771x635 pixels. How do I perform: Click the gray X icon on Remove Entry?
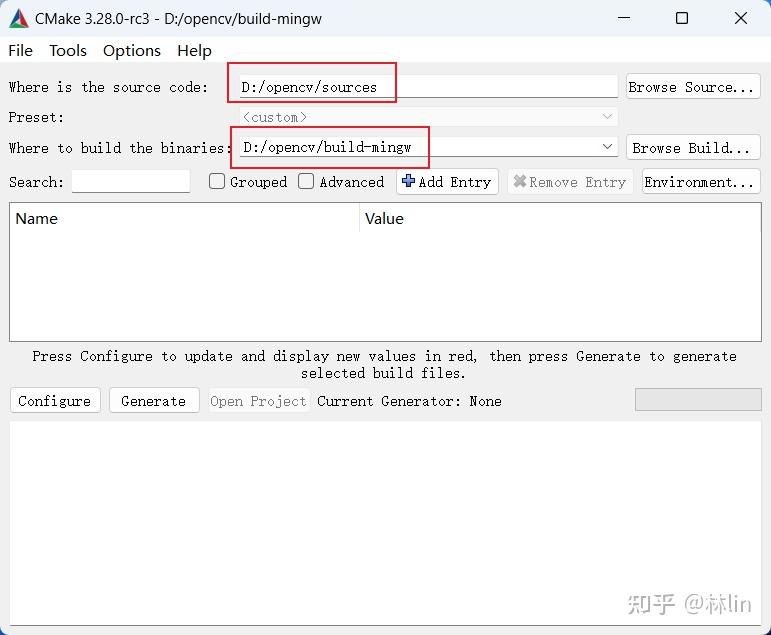point(519,181)
